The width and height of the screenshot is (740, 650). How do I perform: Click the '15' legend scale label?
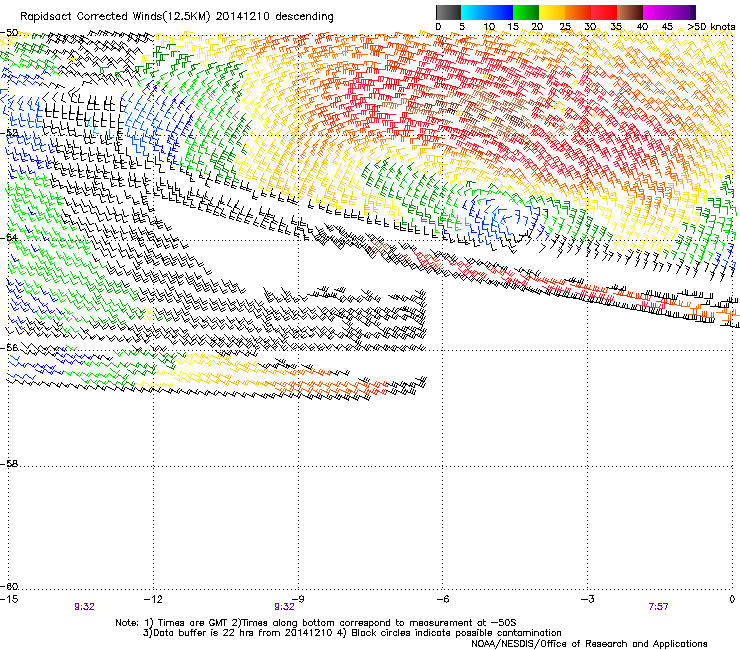pyautogui.click(x=513, y=27)
